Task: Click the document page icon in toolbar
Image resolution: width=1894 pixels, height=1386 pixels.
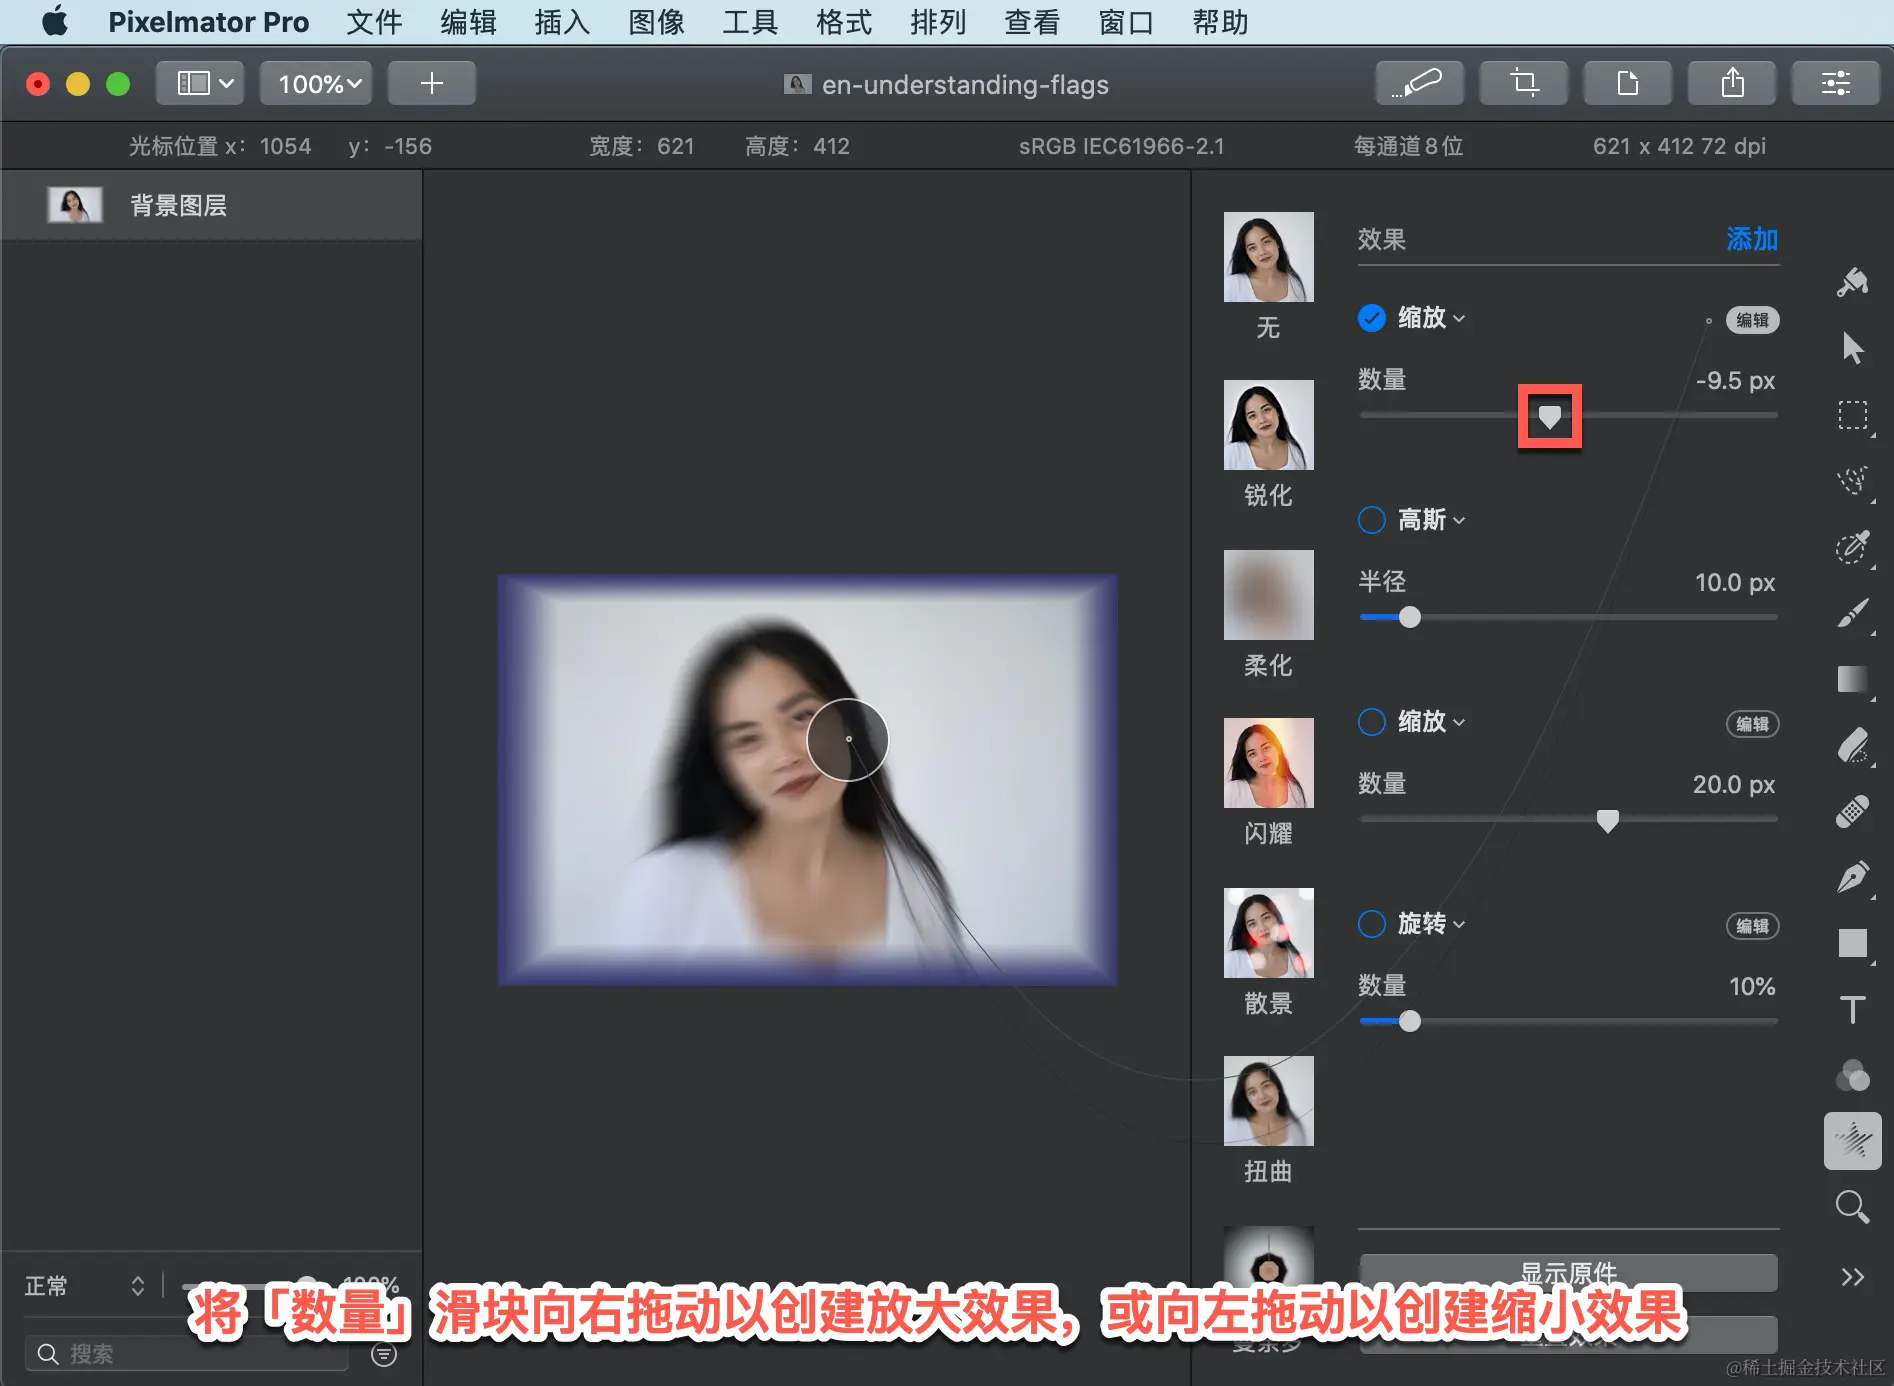Action: click(1627, 83)
